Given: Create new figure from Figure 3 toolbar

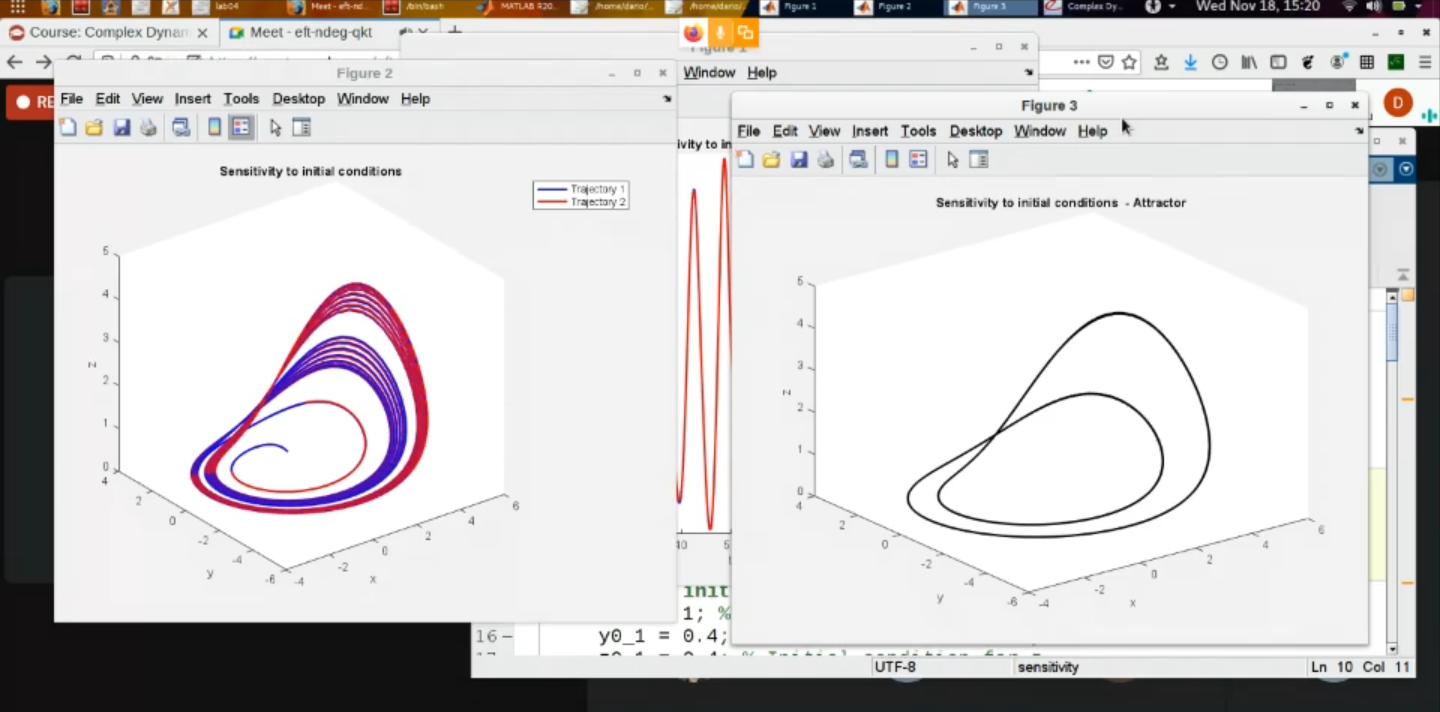Looking at the screenshot, I should [x=745, y=159].
